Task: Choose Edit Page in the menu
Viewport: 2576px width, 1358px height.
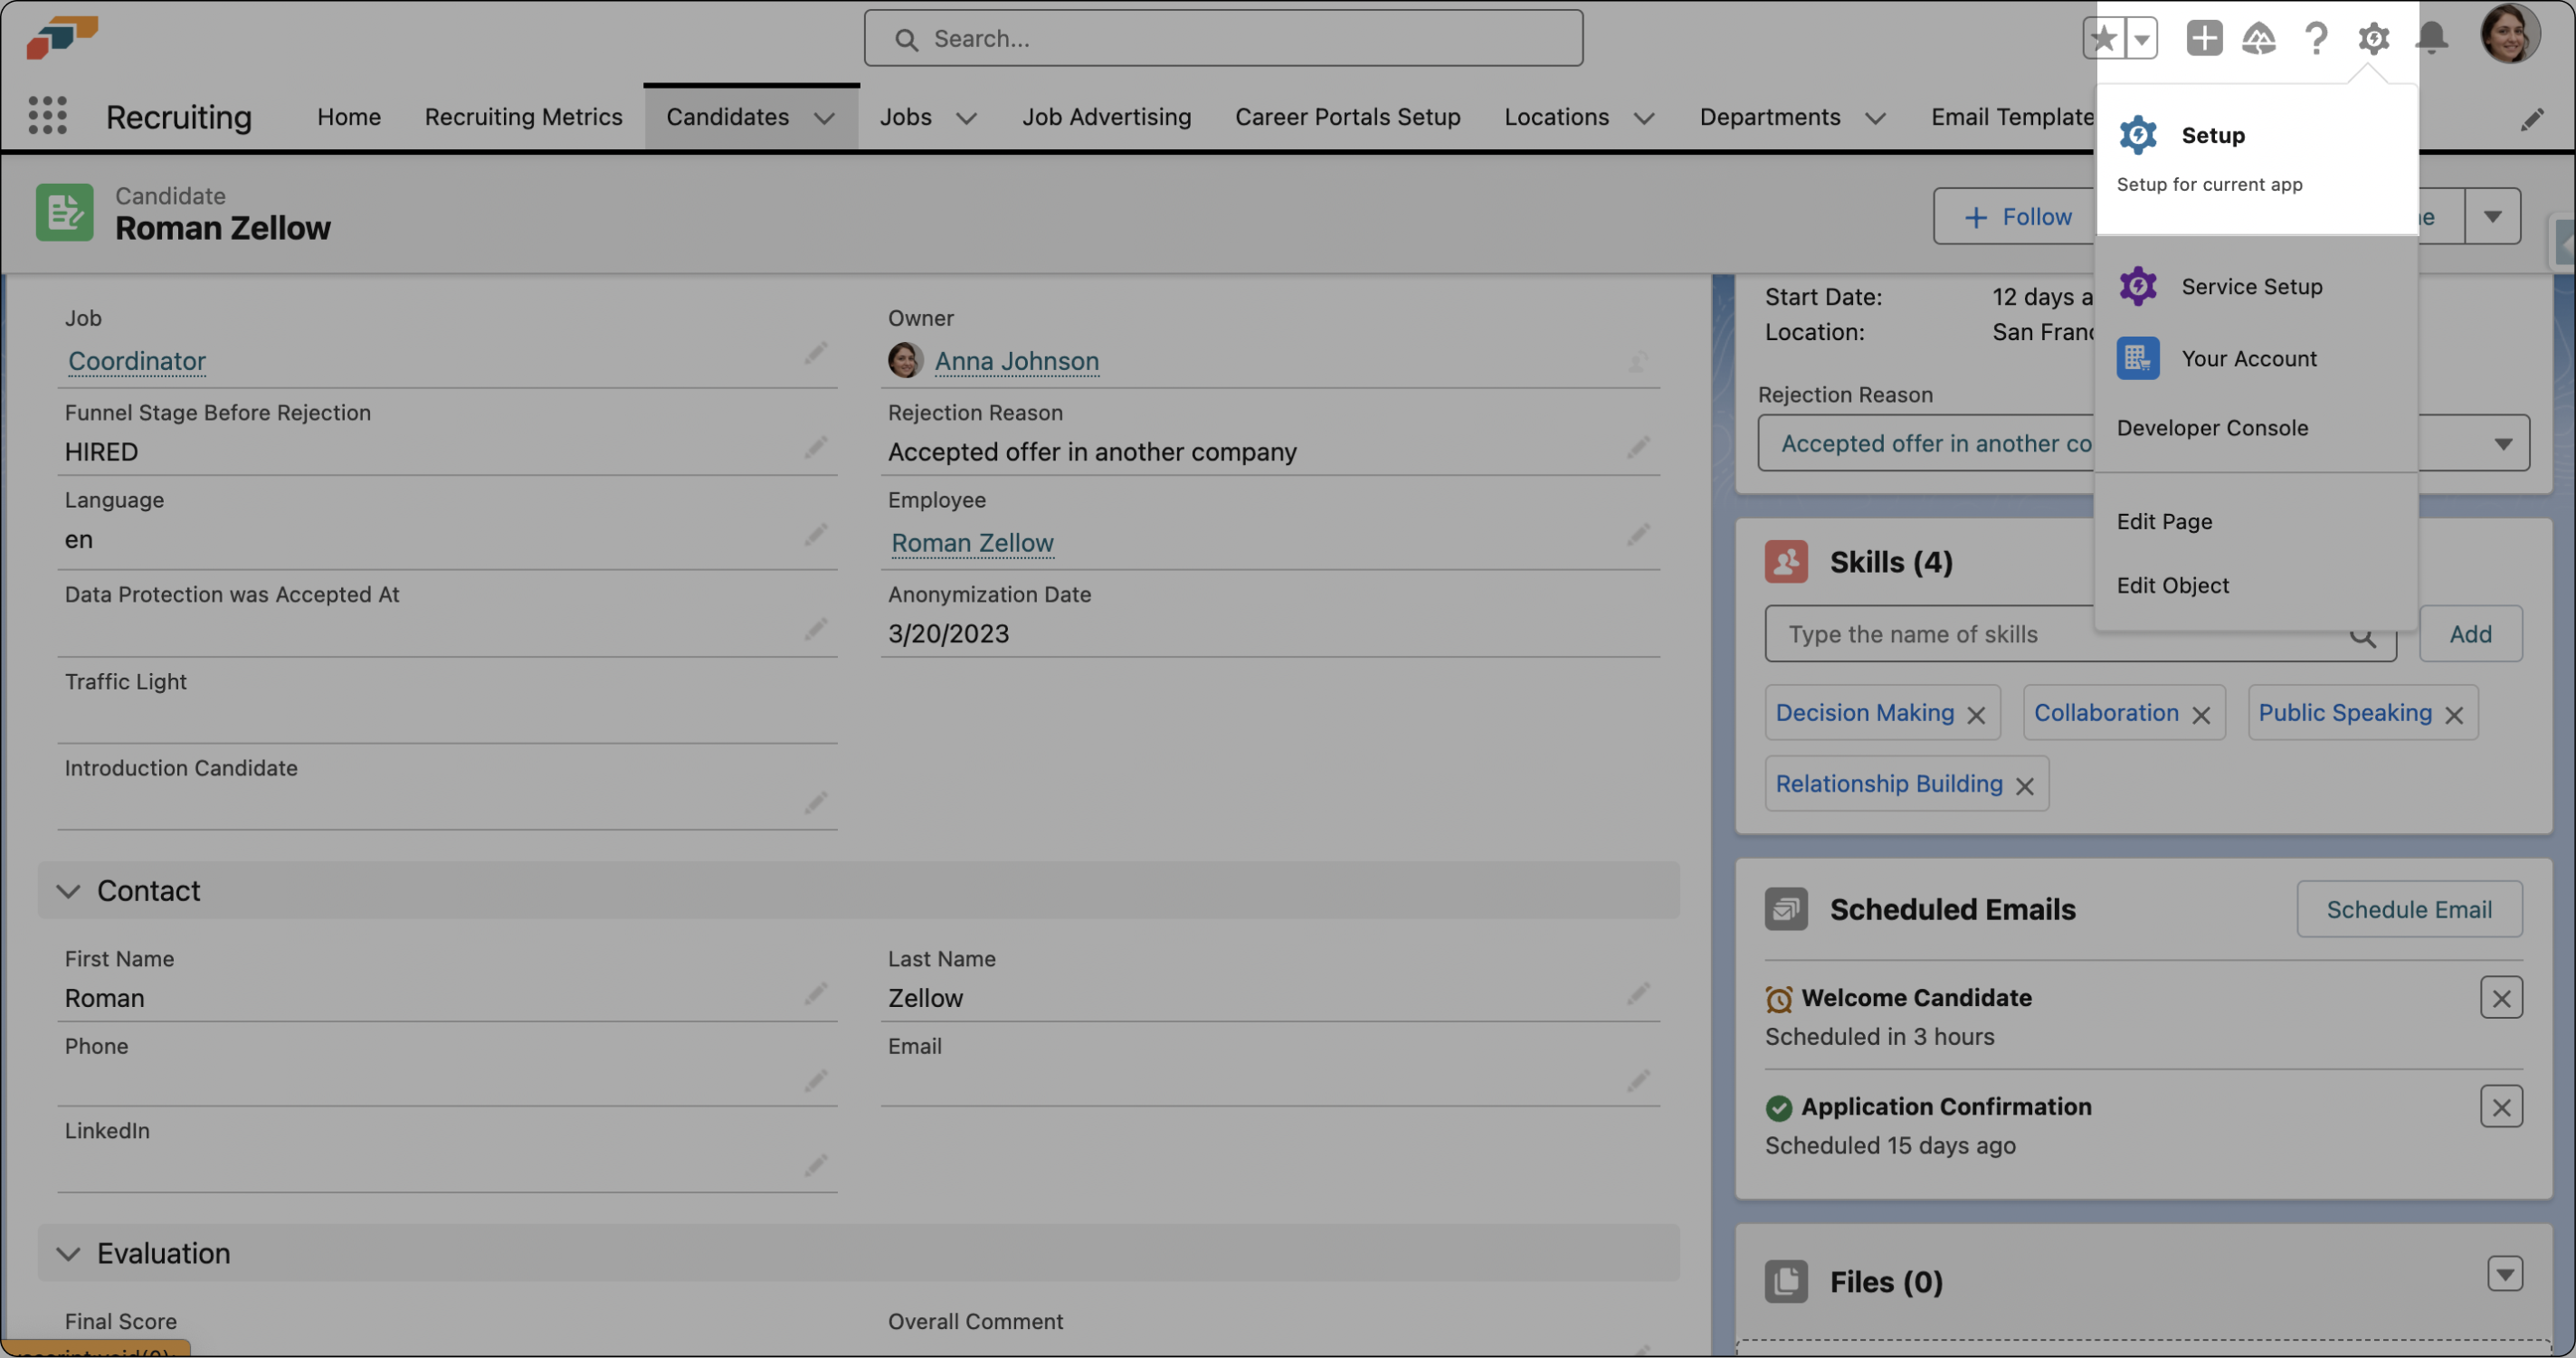Action: click(x=2164, y=521)
